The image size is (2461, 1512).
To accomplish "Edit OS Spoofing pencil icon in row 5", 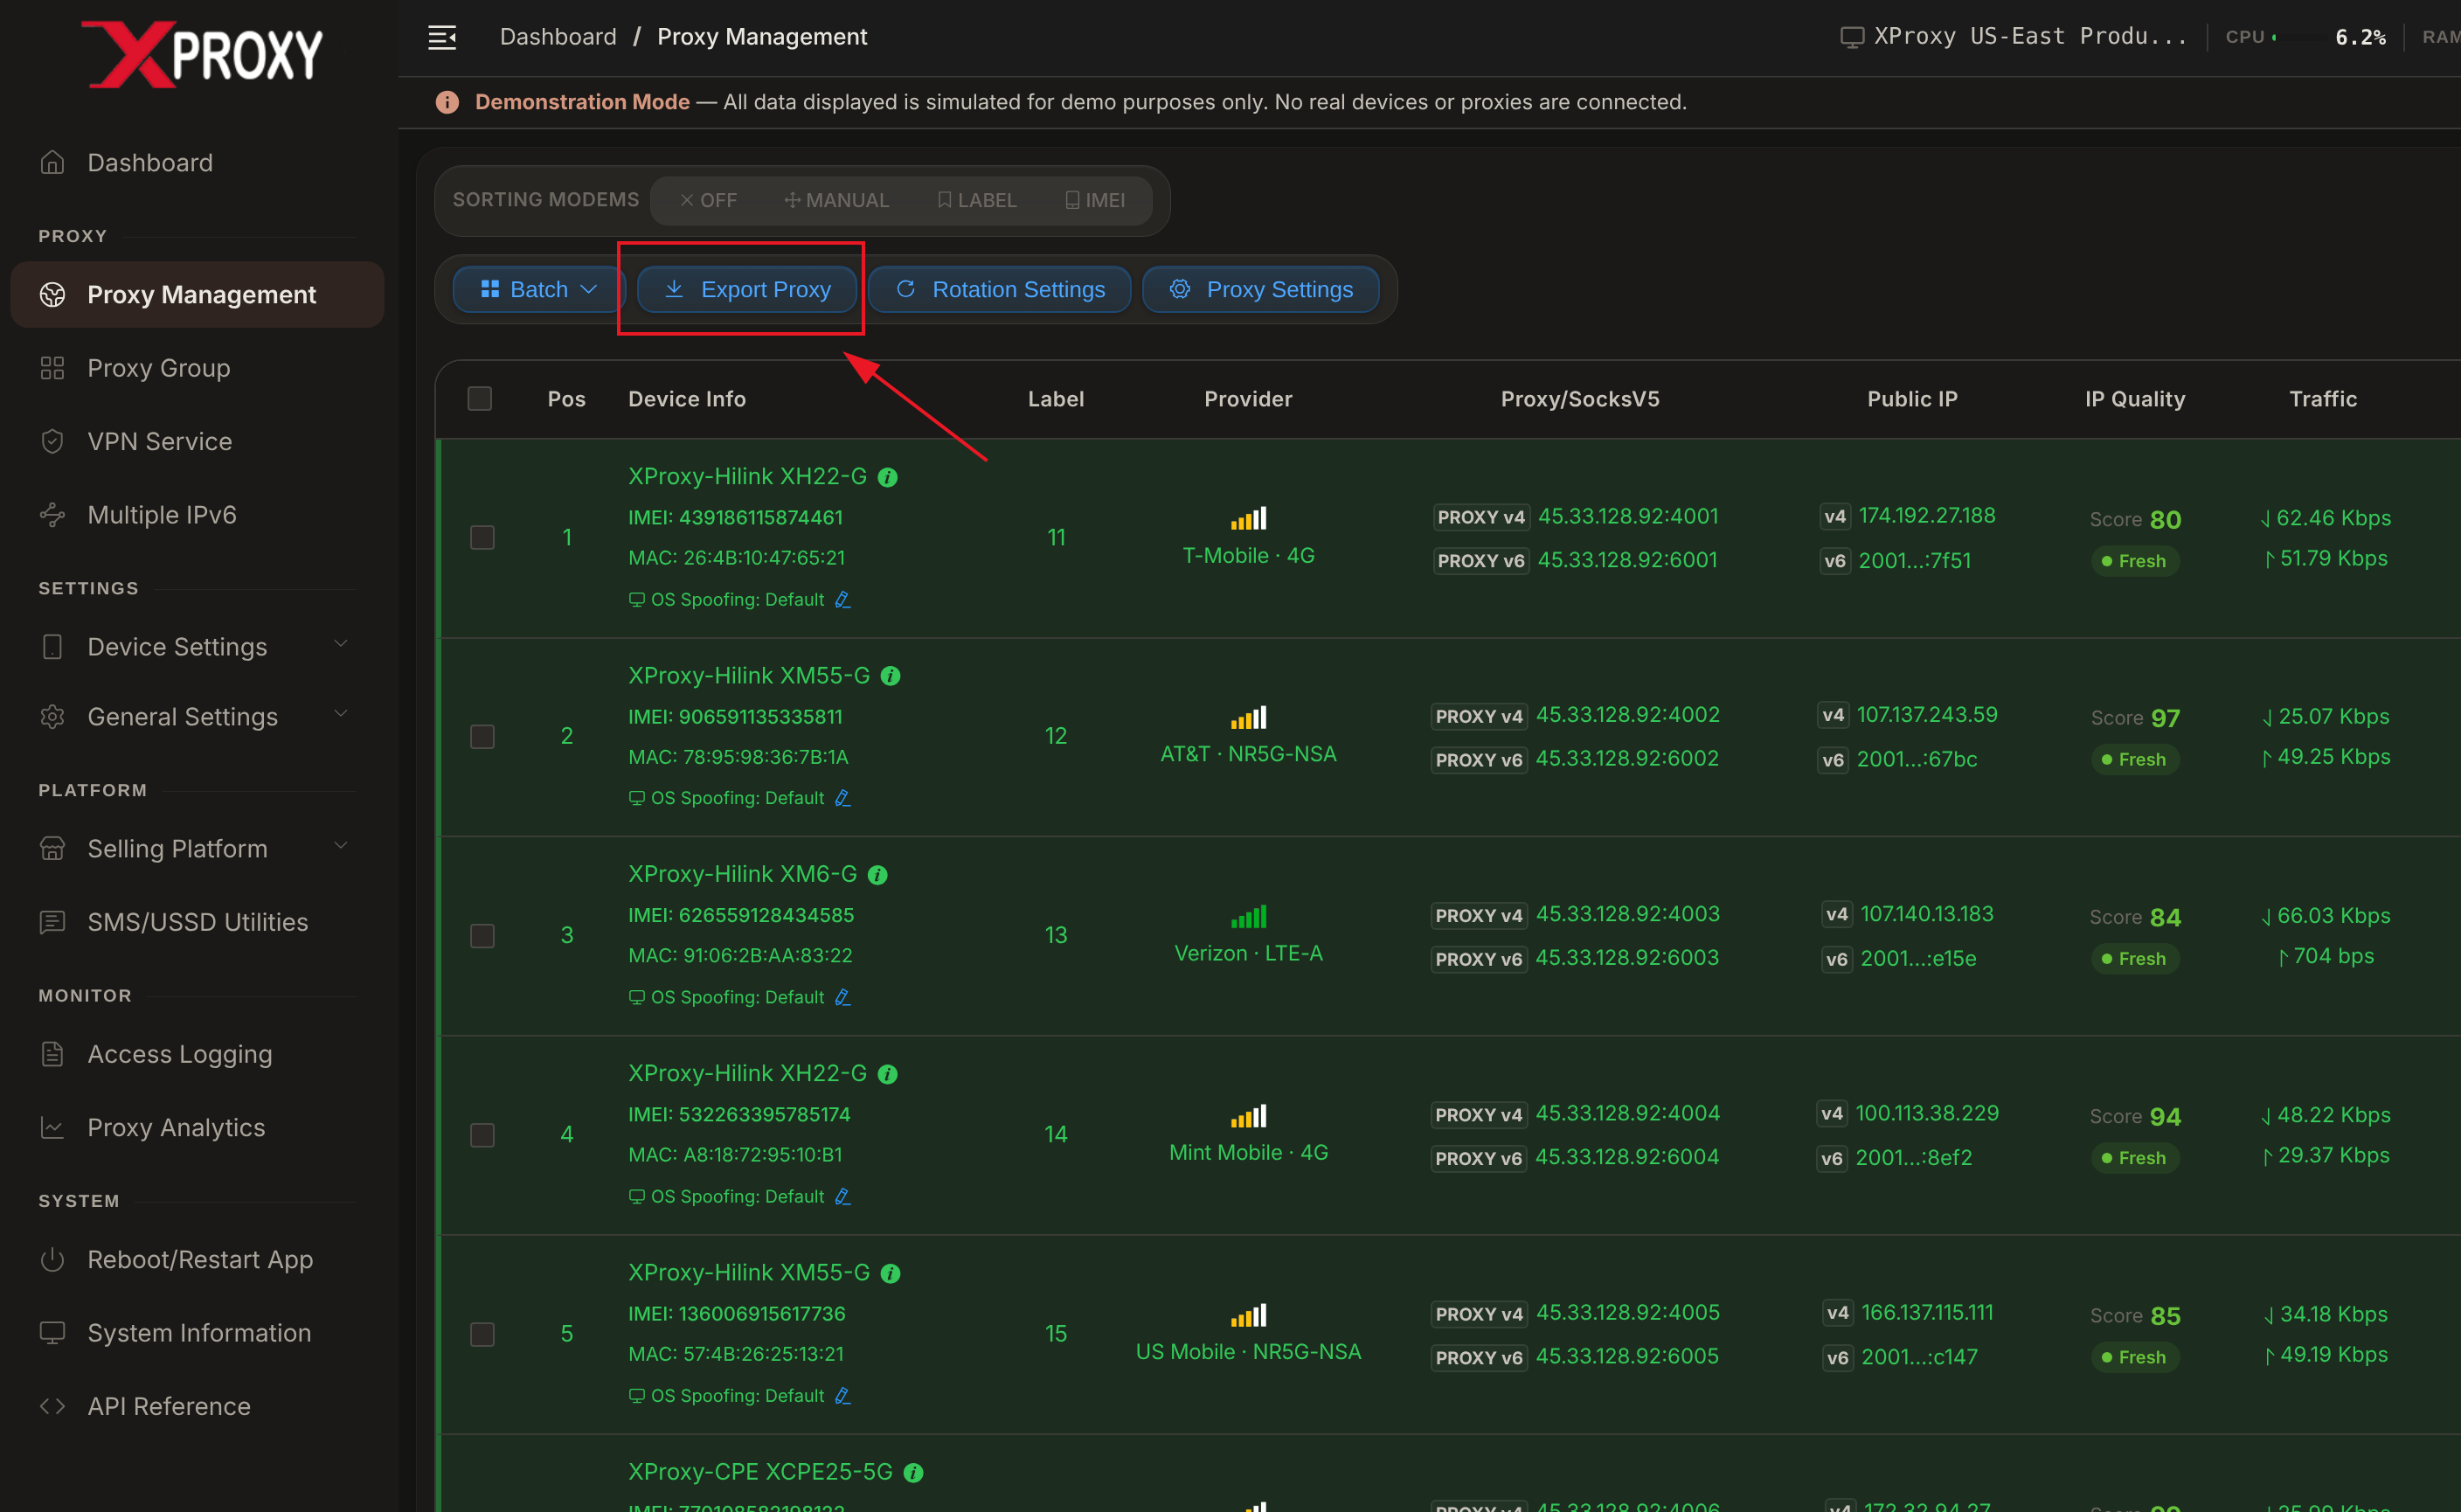I will [x=843, y=1395].
